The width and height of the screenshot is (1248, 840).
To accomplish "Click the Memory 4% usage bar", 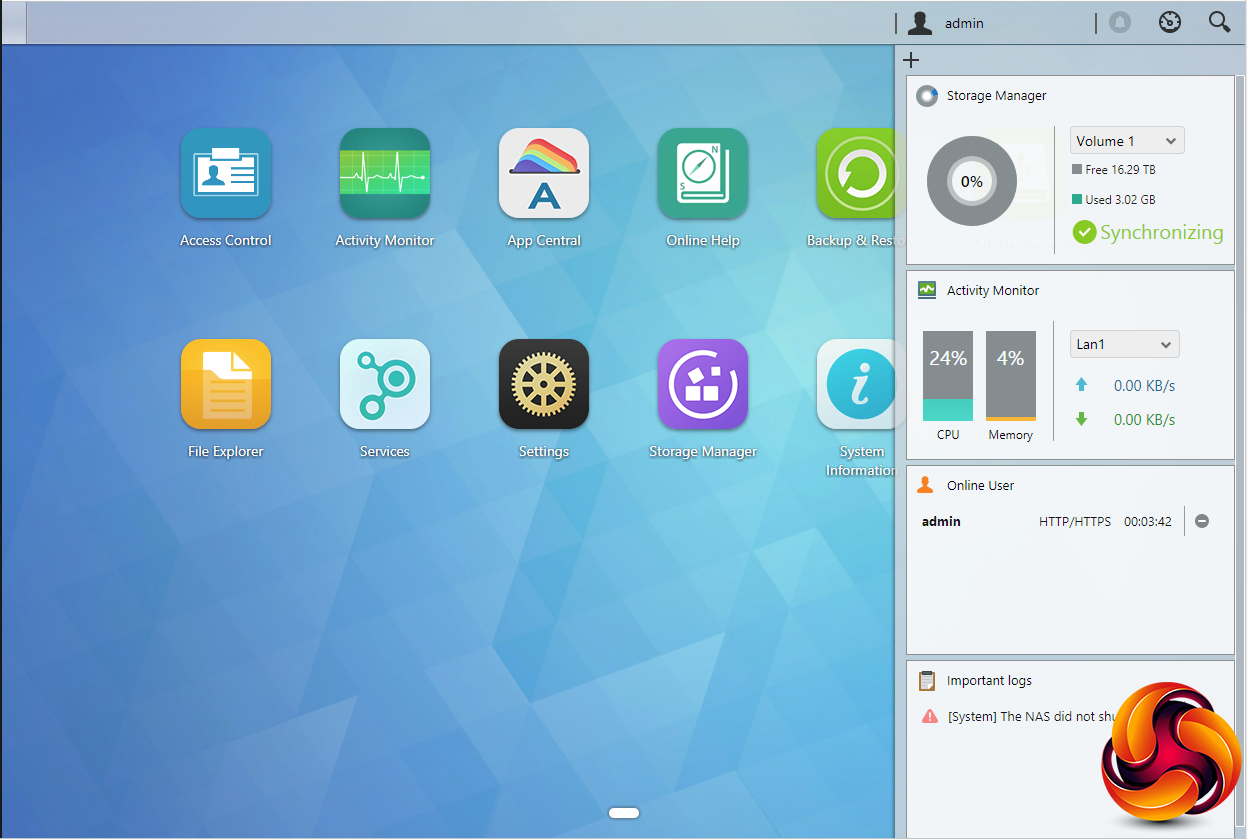I will pyautogui.click(x=1011, y=376).
